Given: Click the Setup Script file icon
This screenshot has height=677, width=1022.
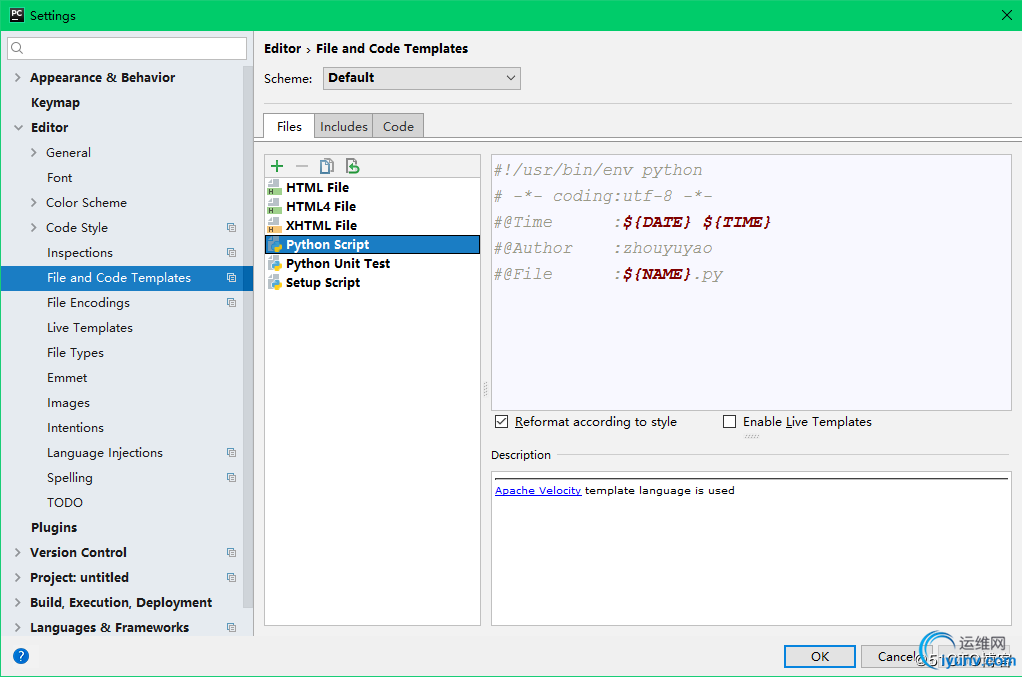Looking at the screenshot, I should (x=275, y=283).
